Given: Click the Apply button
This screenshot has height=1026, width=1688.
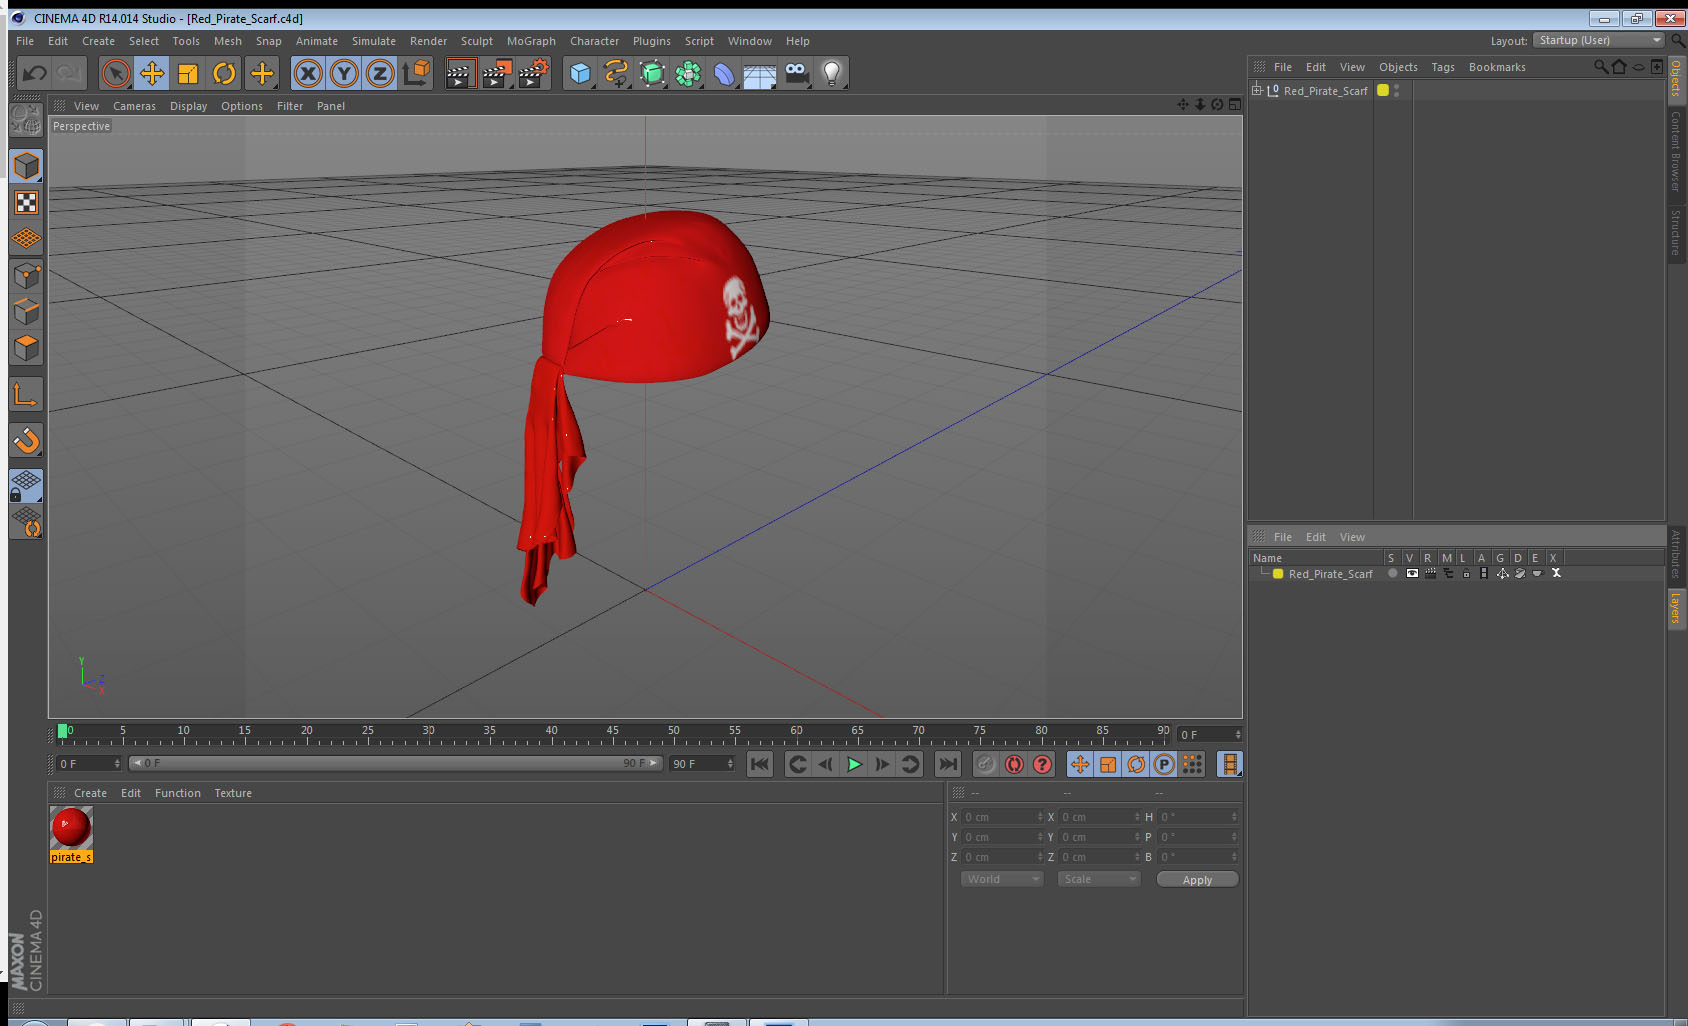Looking at the screenshot, I should (x=1197, y=880).
